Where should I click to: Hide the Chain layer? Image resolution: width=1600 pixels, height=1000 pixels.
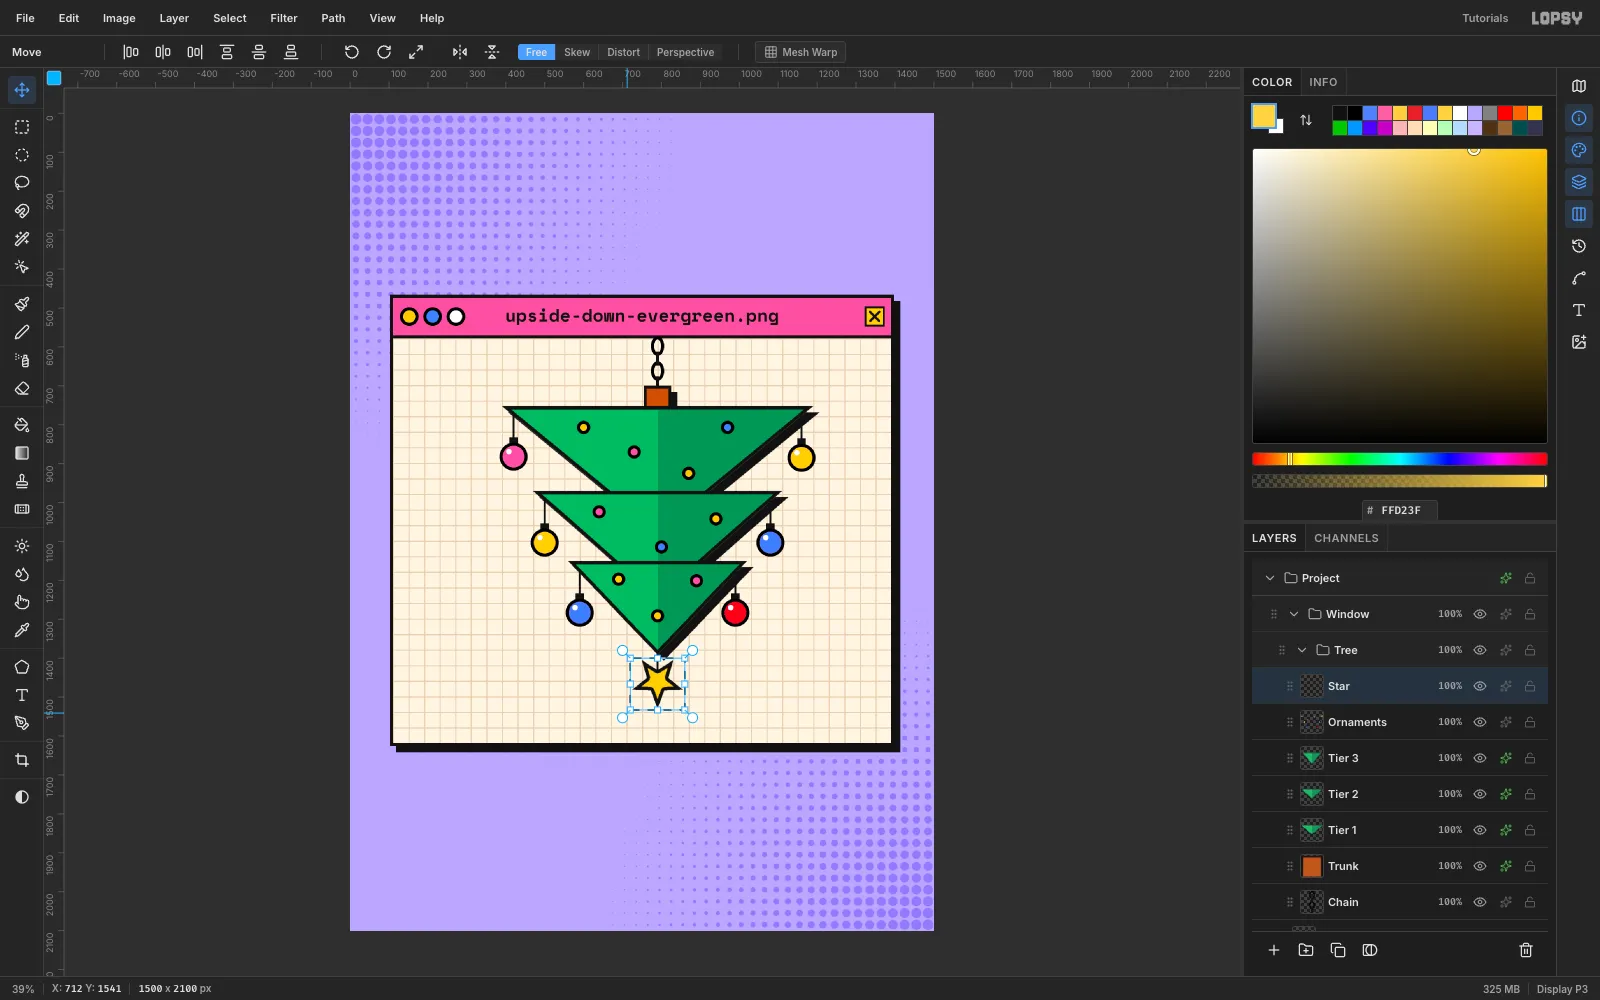tap(1480, 902)
